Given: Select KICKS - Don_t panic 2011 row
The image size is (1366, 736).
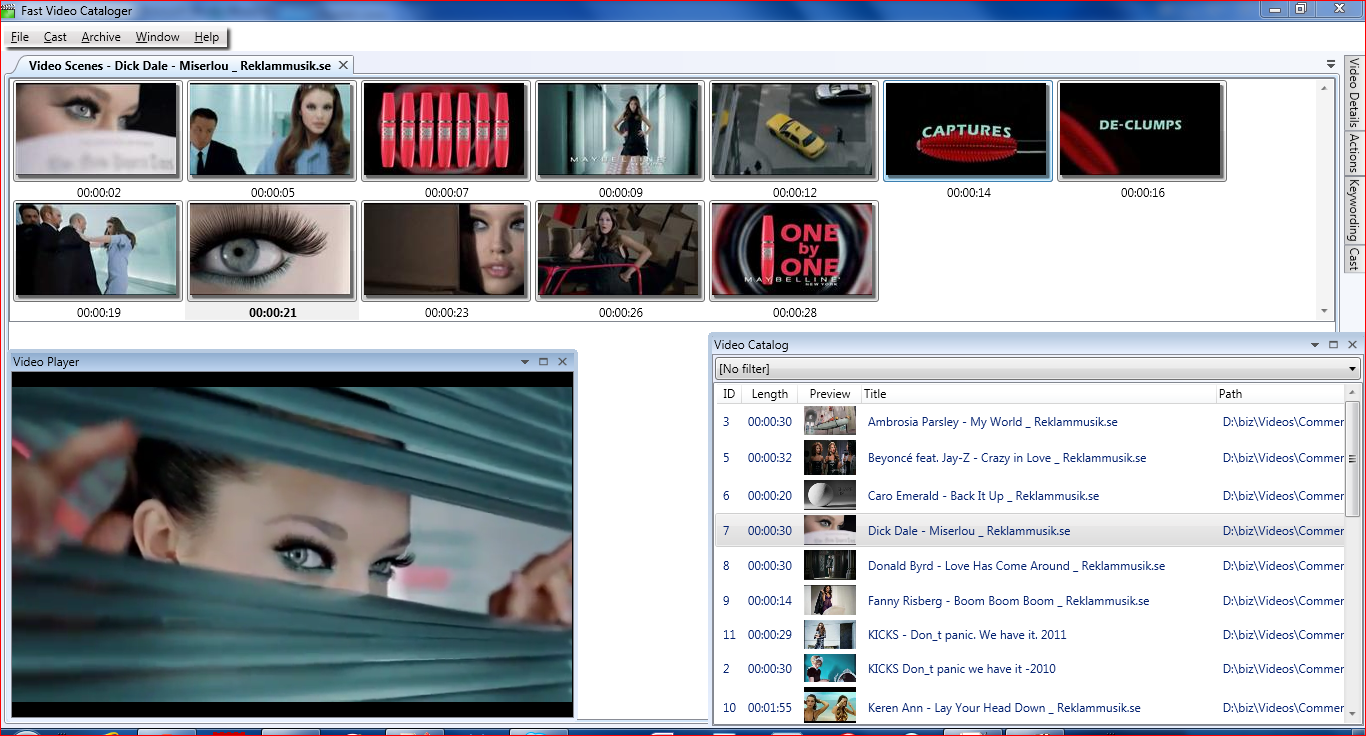Looking at the screenshot, I should click(1030, 635).
